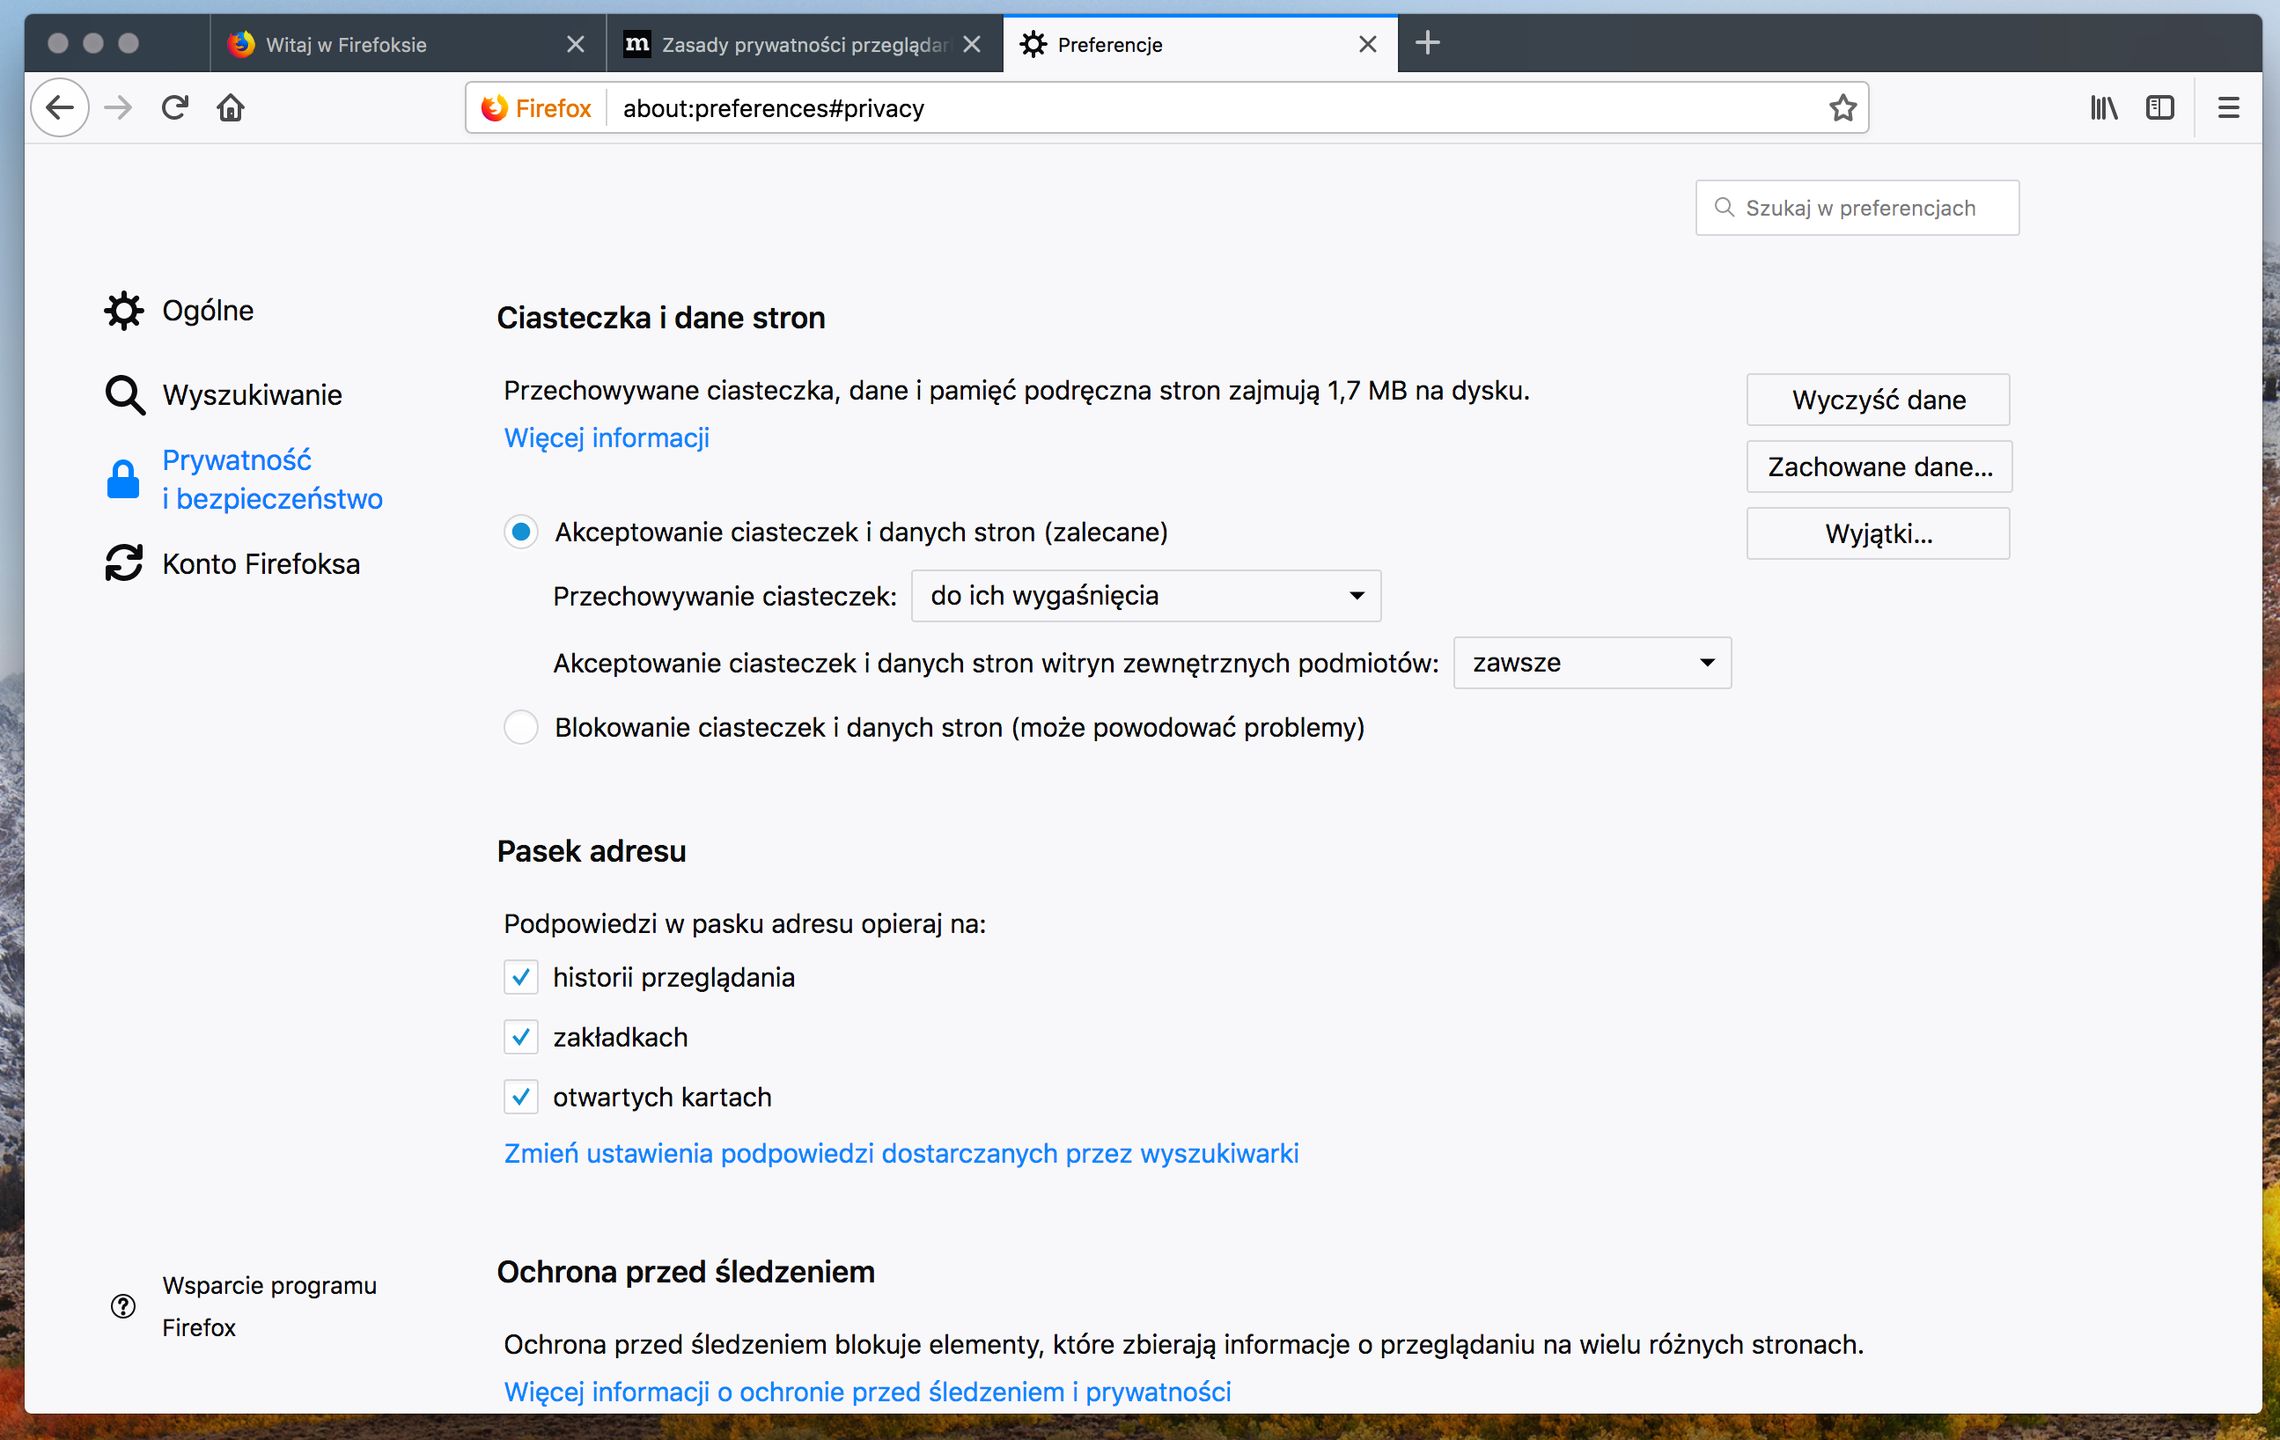Click the Wyczyść dane button
This screenshot has height=1440, width=2280.
coord(1878,400)
